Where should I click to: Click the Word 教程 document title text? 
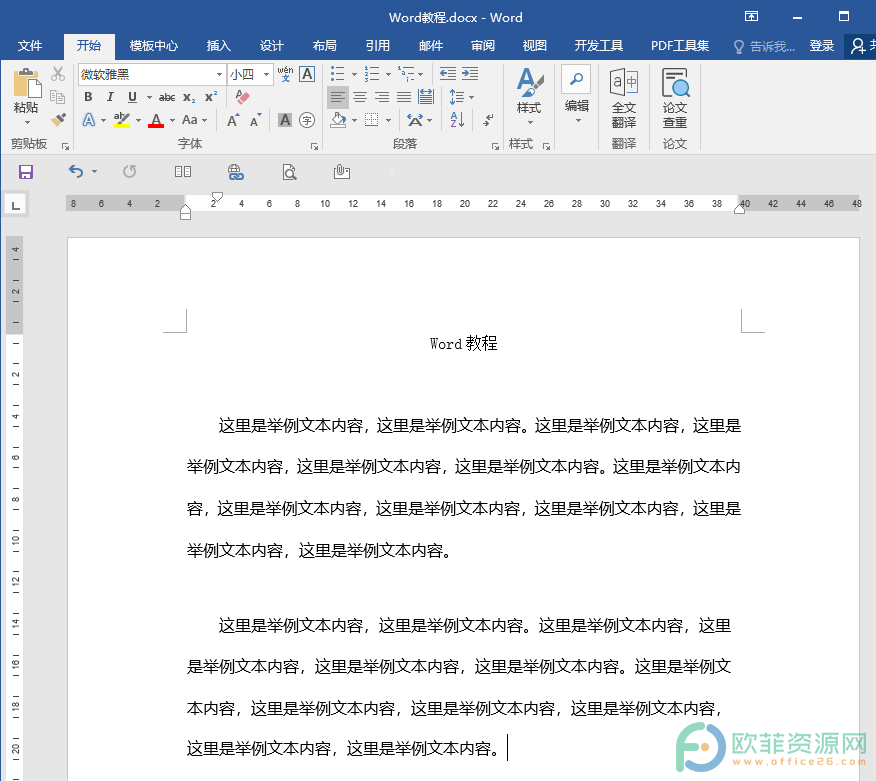pos(463,344)
